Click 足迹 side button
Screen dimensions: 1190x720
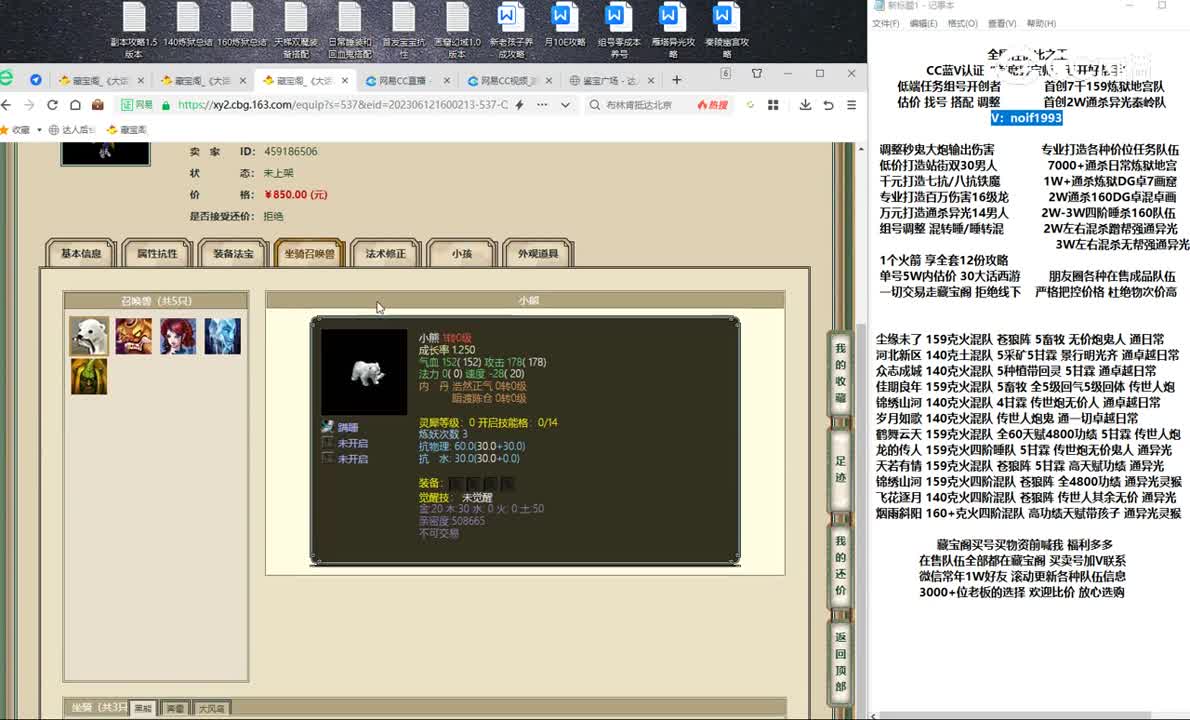click(840, 469)
